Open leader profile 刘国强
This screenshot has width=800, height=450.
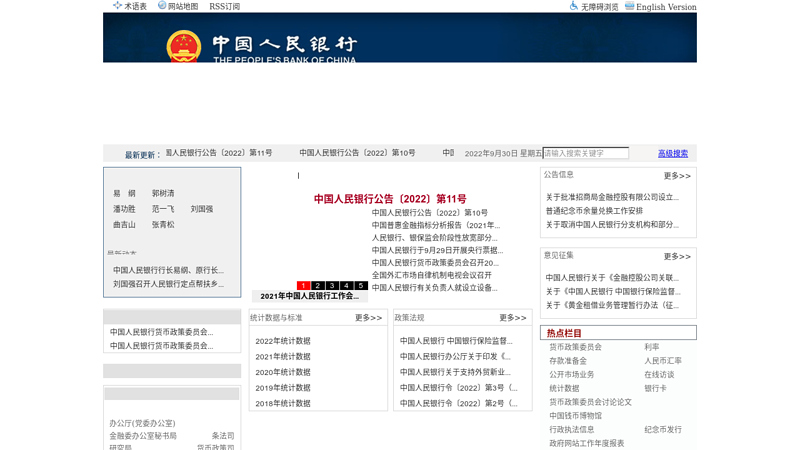coord(202,209)
